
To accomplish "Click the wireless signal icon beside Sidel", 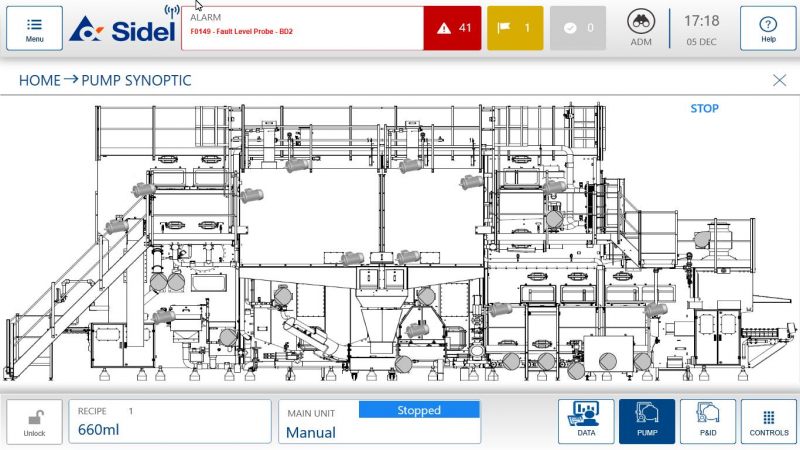I will tap(171, 17).
